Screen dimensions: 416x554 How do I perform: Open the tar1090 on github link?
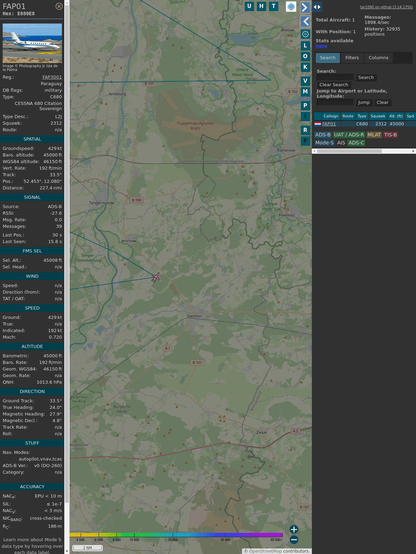pyautogui.click(x=386, y=7)
